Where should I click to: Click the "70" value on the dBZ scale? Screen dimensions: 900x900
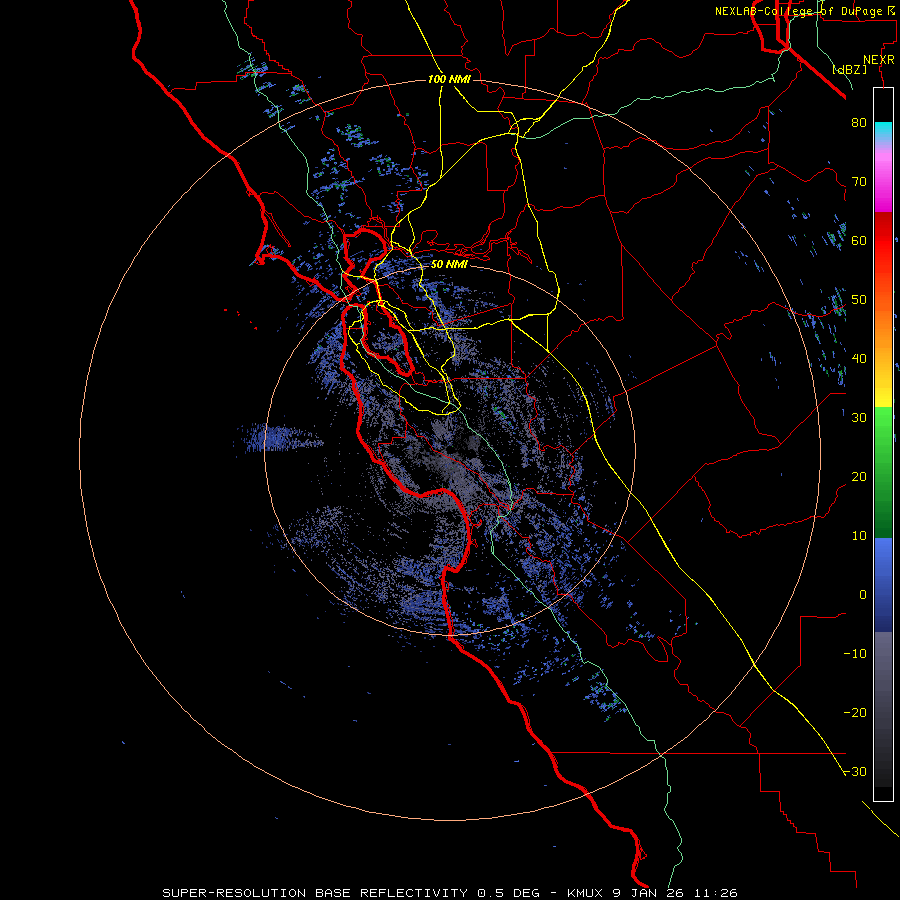pos(859,182)
